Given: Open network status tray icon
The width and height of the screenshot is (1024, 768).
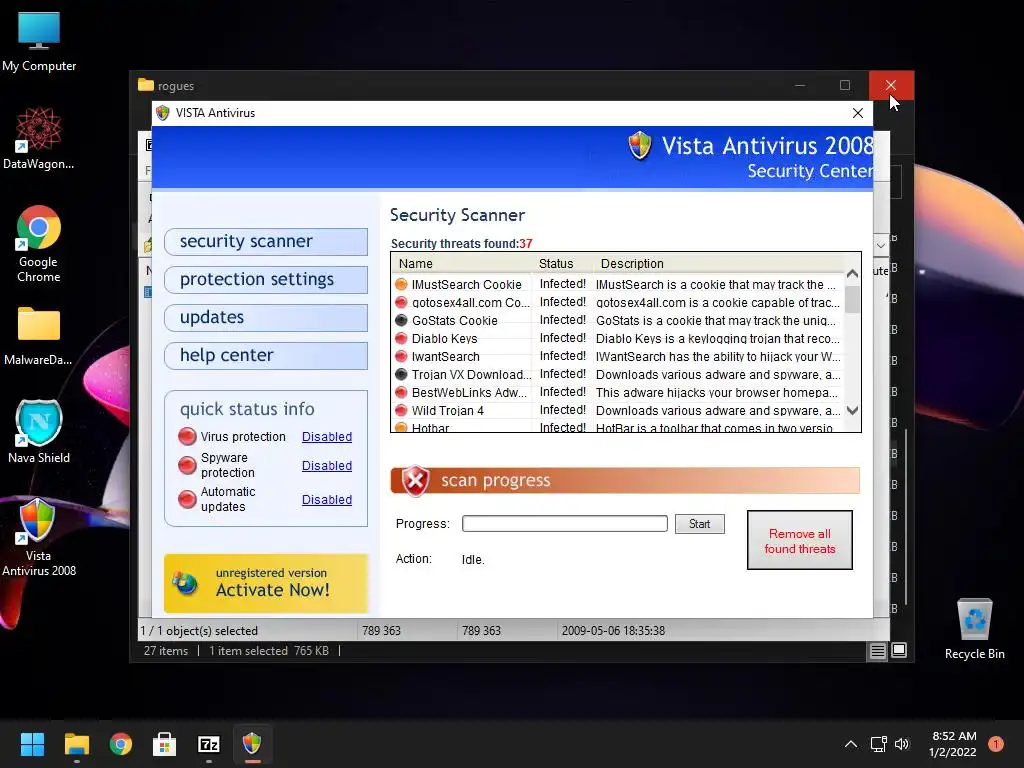Looking at the screenshot, I should 878,744.
